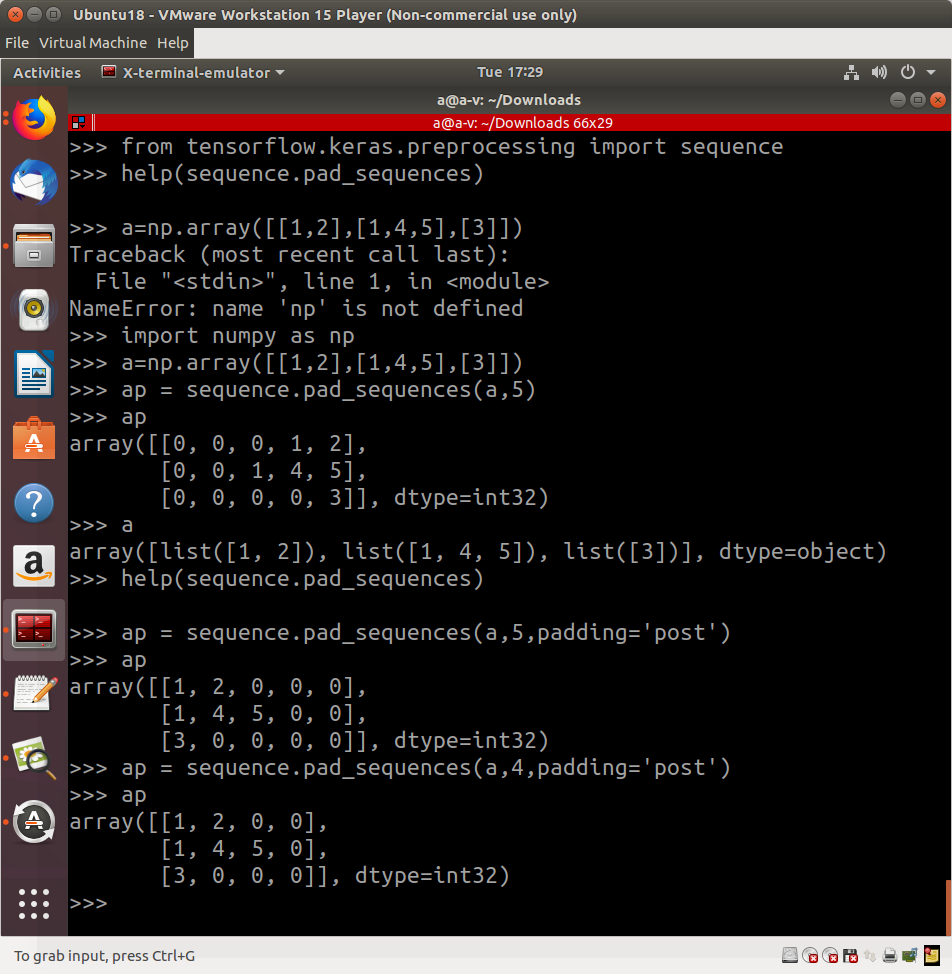Click the floppy drive status icon
The height and width of the screenshot is (974, 952).
pos(850,955)
